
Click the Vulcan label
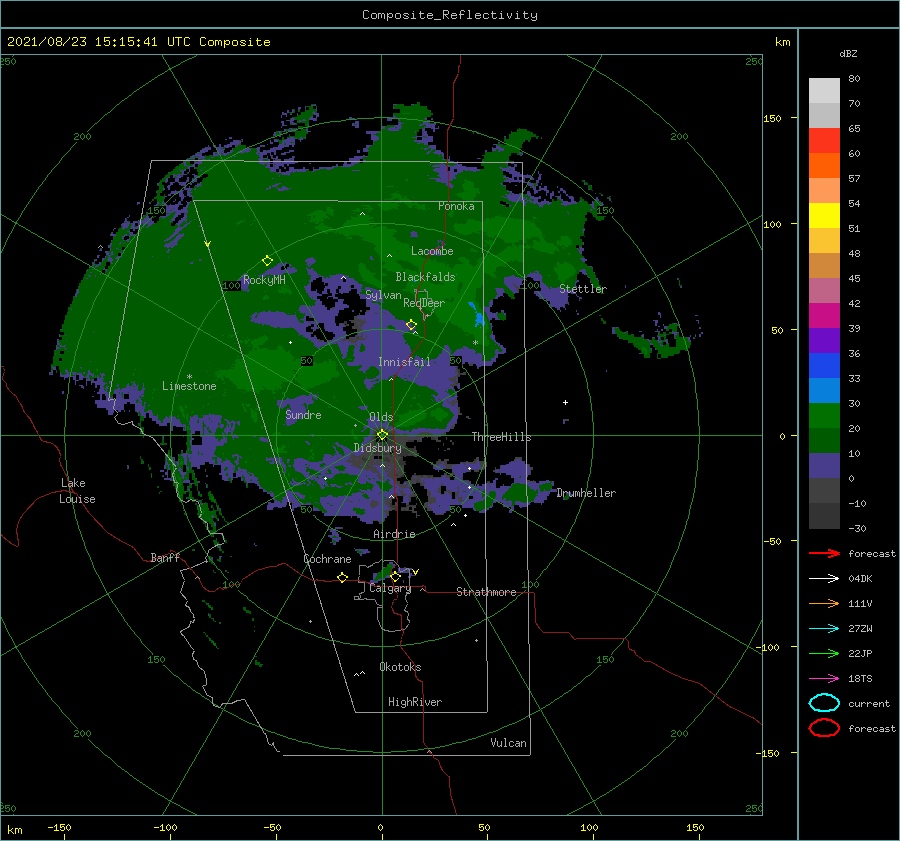(x=508, y=743)
